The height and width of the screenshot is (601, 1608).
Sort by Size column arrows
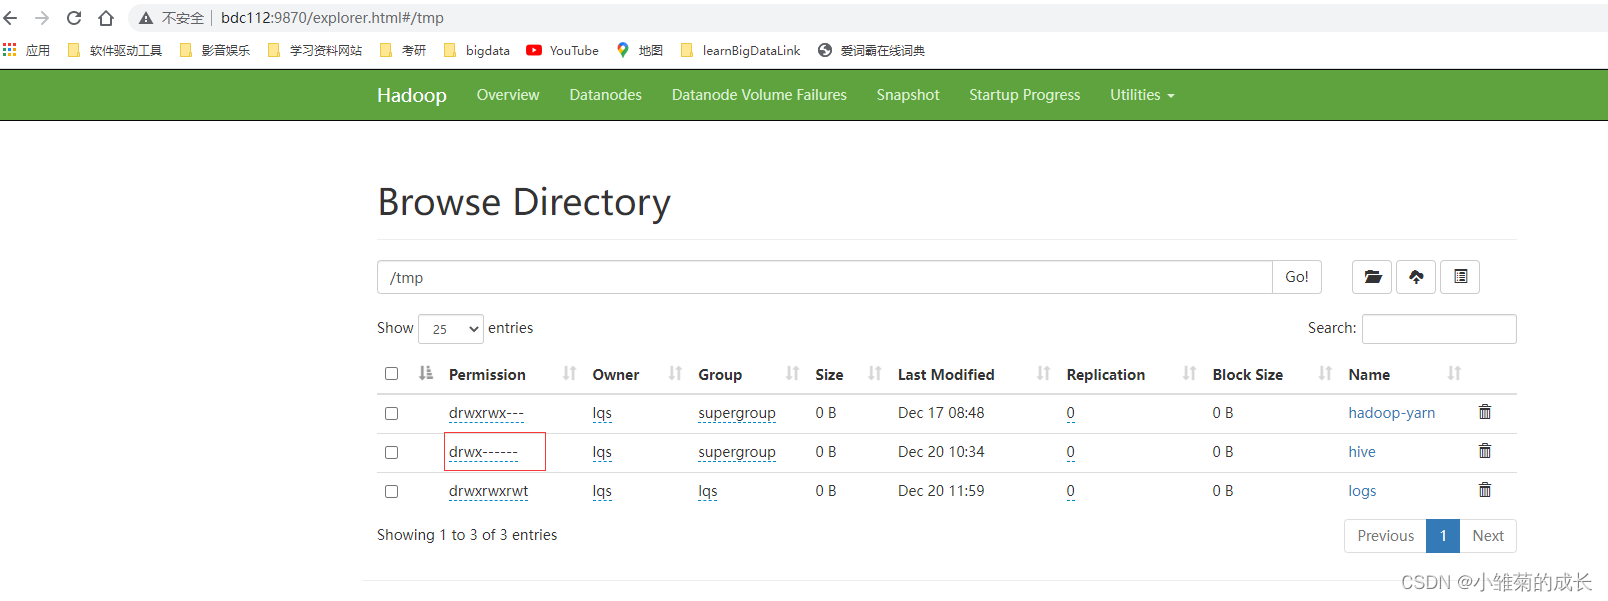point(875,374)
